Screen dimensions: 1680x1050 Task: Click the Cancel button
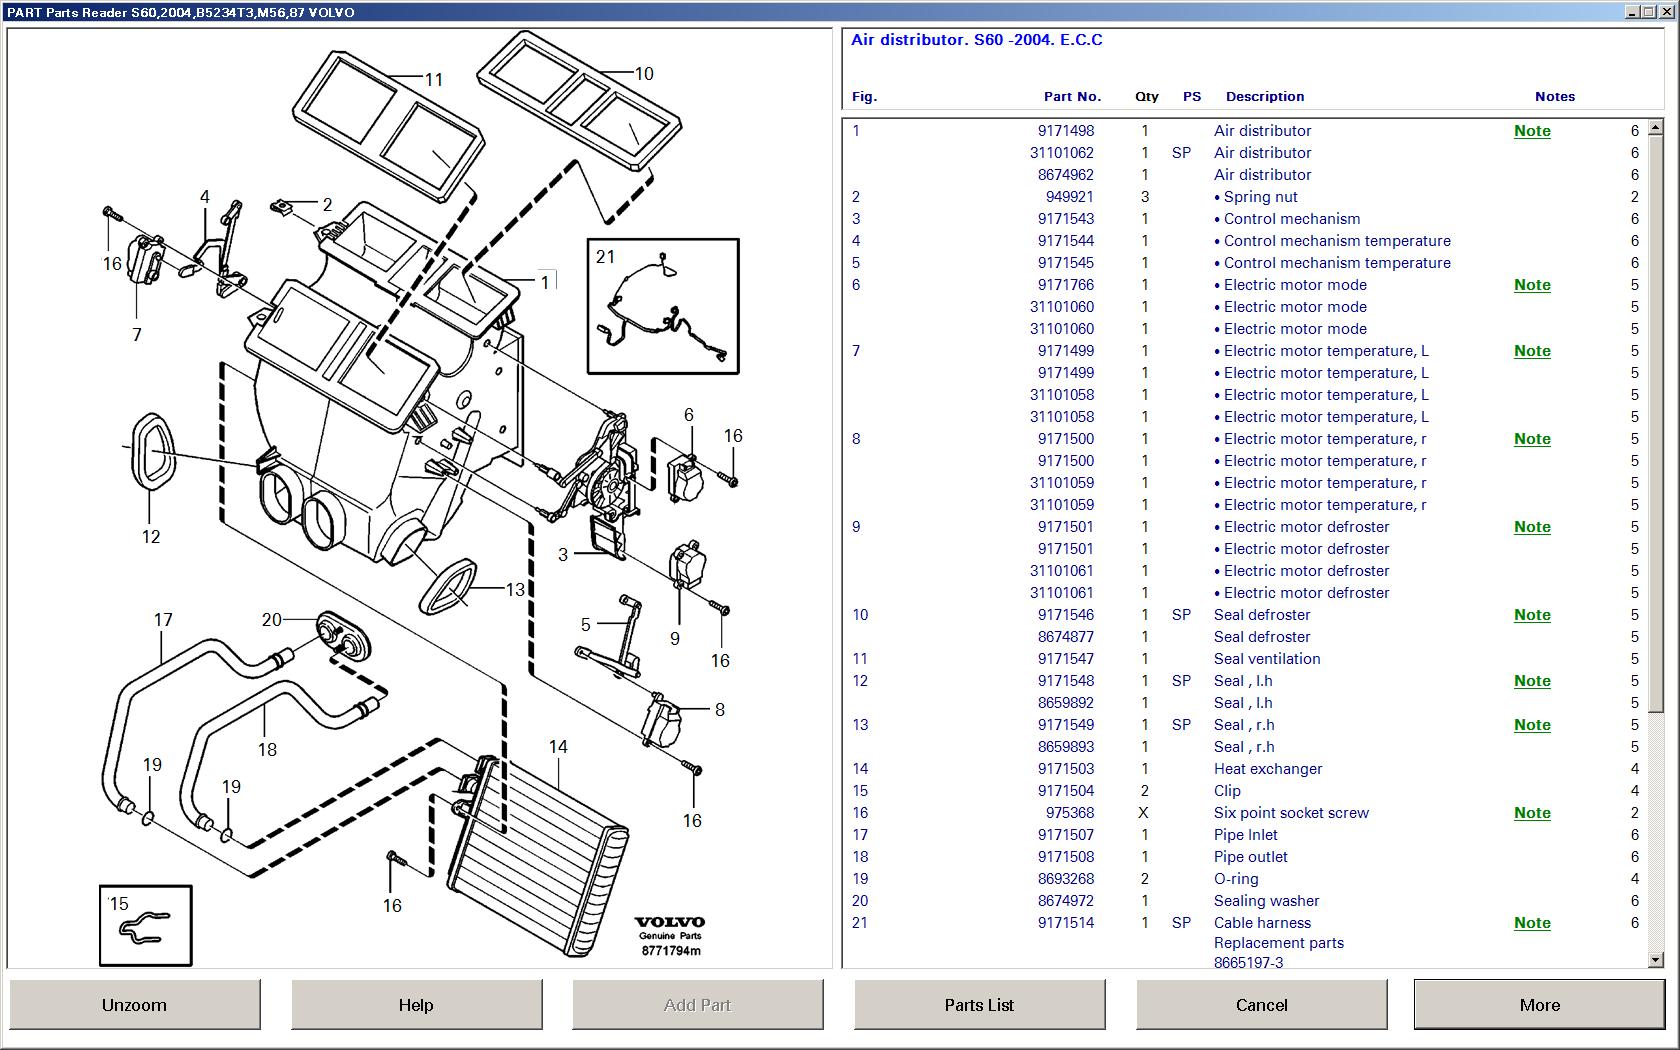[1261, 1005]
